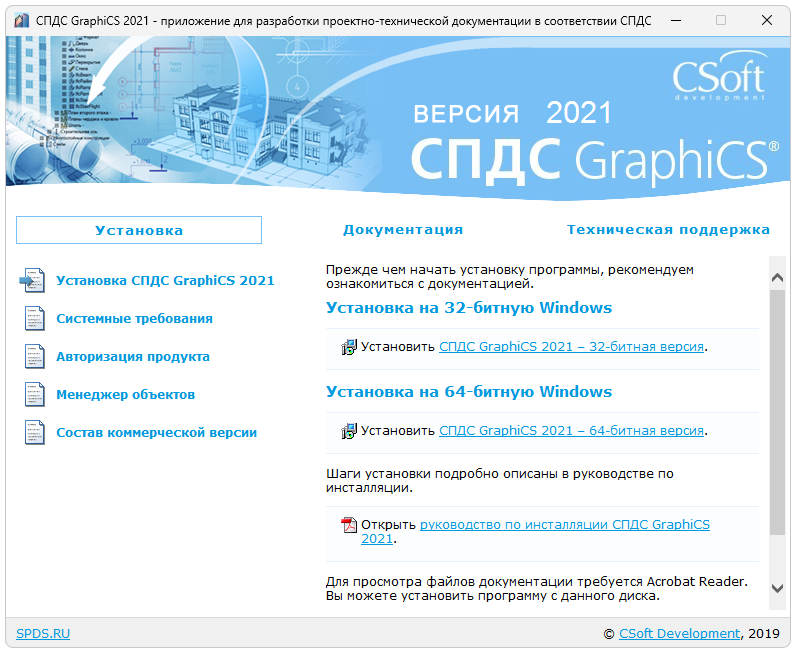Install СПДС GraphiCS 2021 – 64-битная версия
The width and height of the screenshot is (794, 652).
571,431
